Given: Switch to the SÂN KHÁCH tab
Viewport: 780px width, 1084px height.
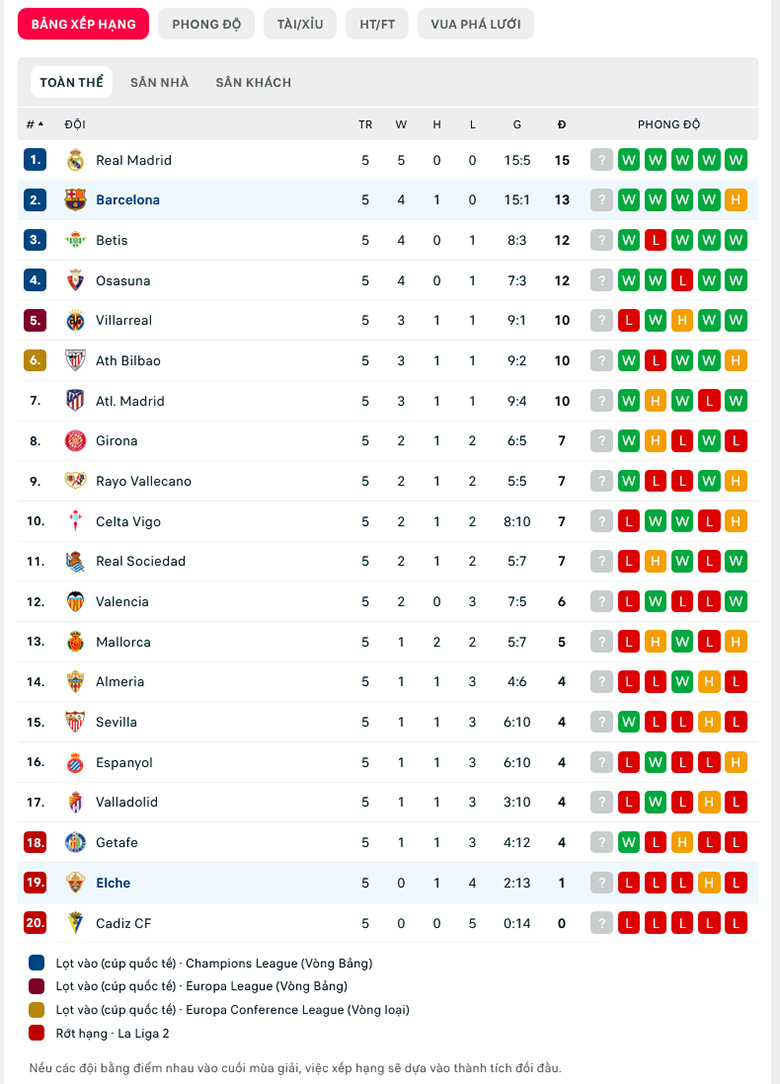Looking at the screenshot, I should [x=253, y=82].
